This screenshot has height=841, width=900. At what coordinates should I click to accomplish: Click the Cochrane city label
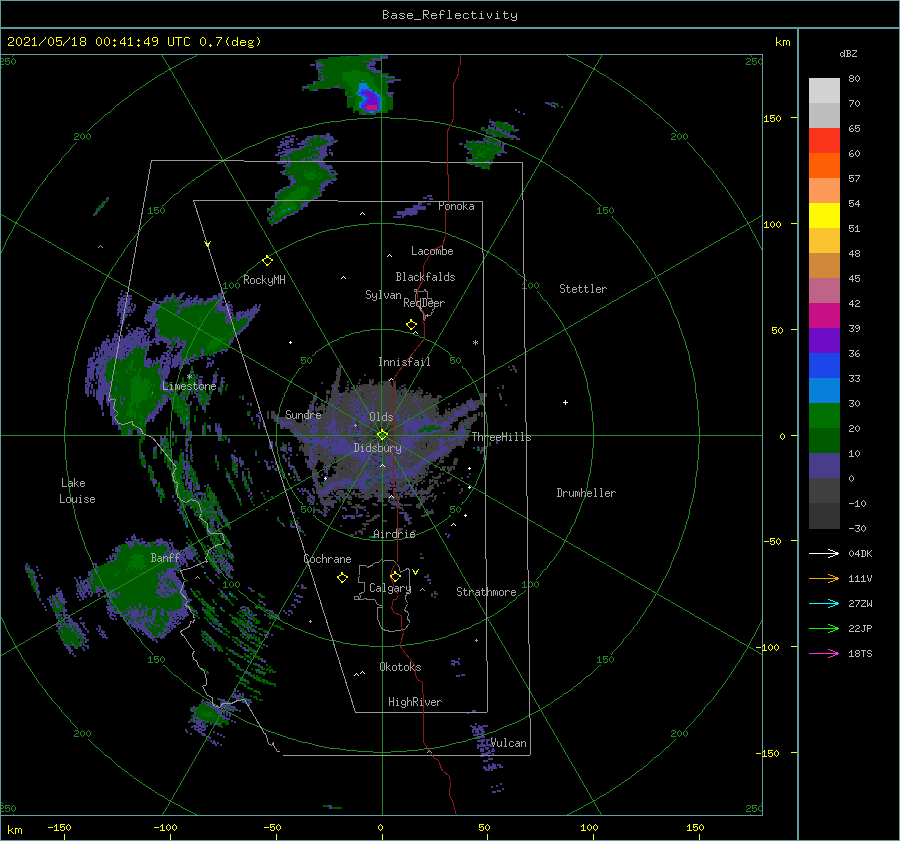327,559
